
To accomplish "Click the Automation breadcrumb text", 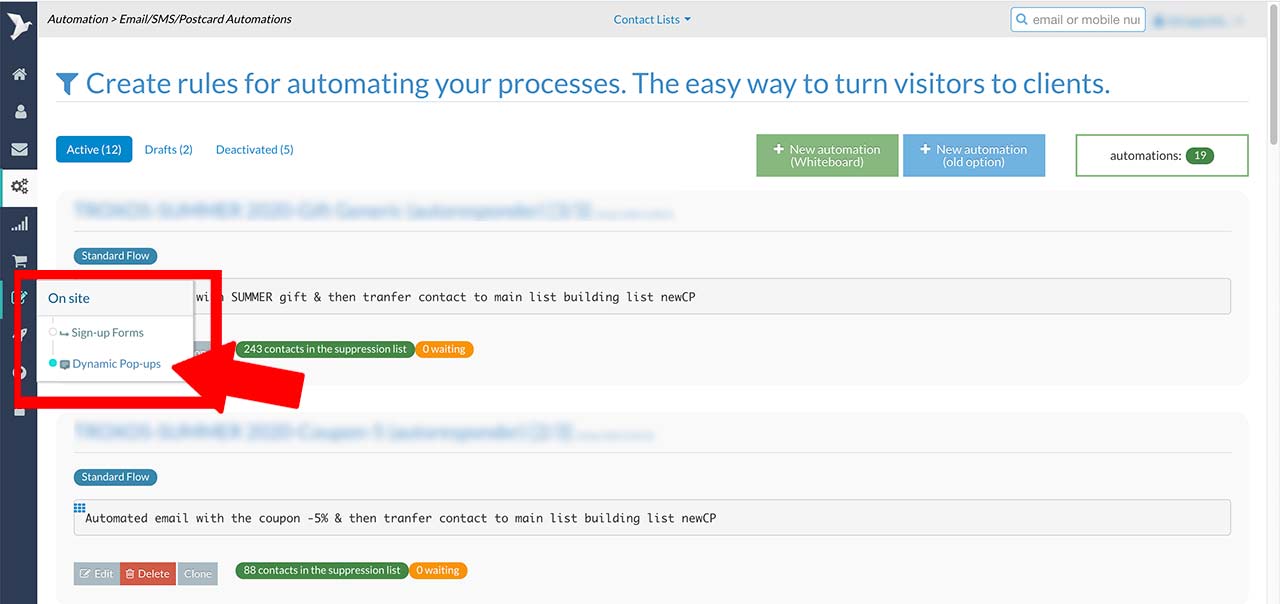I will click(75, 19).
